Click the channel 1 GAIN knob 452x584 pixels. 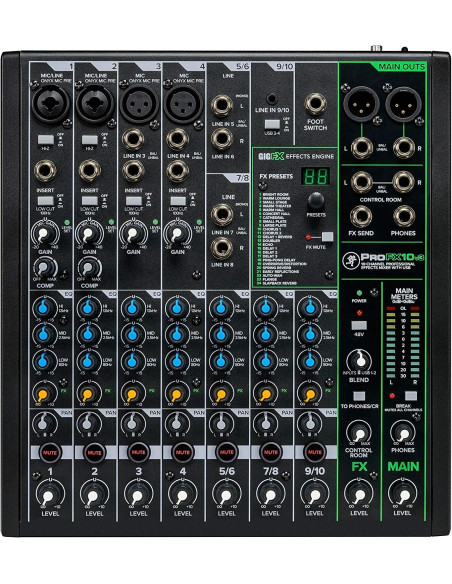coord(44,234)
